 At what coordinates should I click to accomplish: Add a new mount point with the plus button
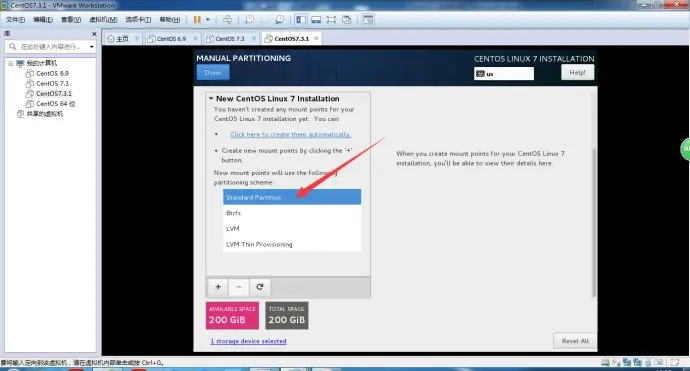[x=218, y=287]
